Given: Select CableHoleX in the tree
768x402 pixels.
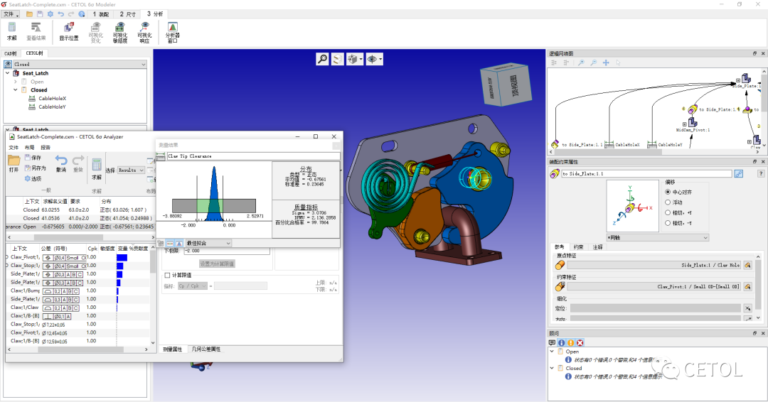Looking at the screenshot, I should [x=52, y=98].
